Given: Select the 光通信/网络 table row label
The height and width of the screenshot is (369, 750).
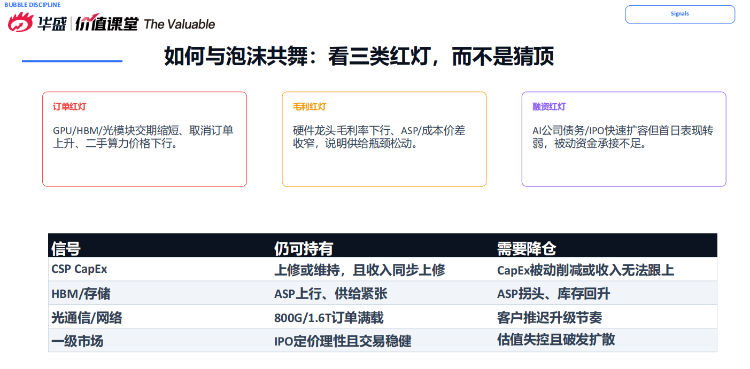Looking at the screenshot, I should (x=87, y=317).
